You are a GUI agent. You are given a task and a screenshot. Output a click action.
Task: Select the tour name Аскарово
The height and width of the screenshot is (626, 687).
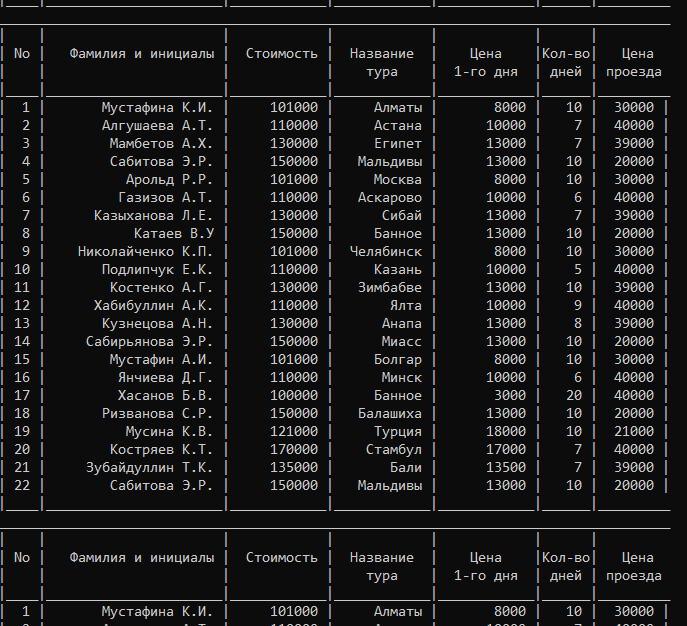coord(390,198)
